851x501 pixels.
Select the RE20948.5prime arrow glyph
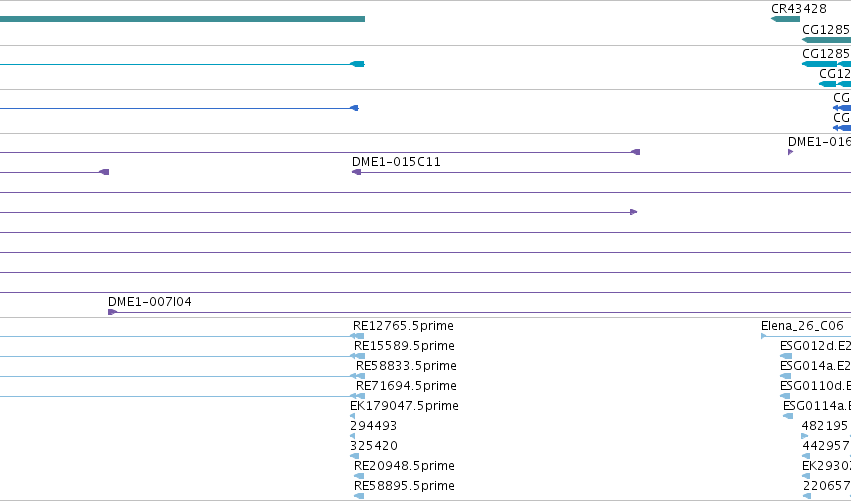click(x=359, y=477)
